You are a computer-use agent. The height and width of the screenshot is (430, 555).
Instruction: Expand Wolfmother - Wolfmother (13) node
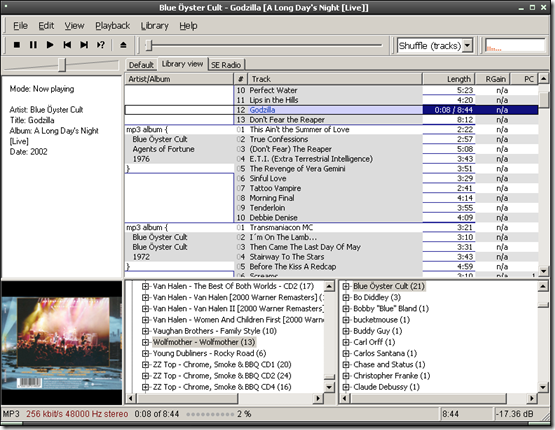pos(145,342)
